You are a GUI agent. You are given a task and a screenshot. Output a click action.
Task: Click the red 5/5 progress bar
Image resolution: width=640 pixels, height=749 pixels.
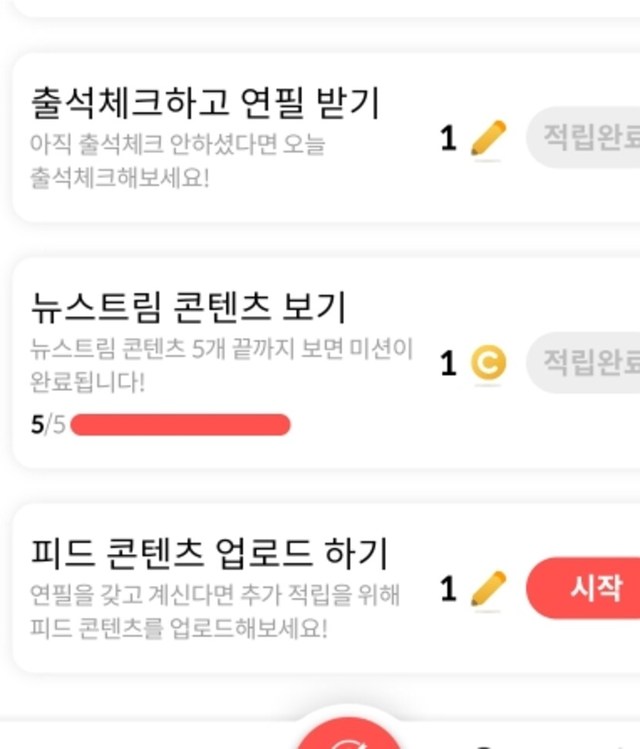(x=181, y=425)
